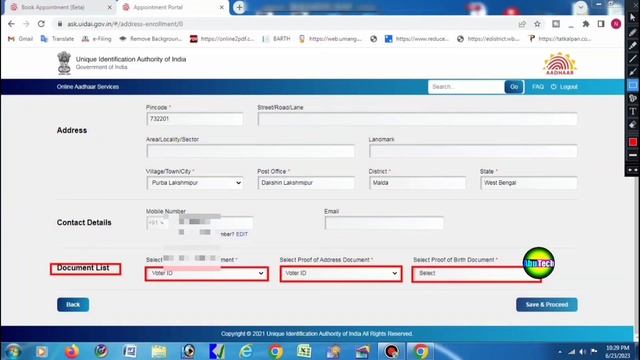The width and height of the screenshot is (640, 360).
Task: Reload the page
Action: [41, 24]
